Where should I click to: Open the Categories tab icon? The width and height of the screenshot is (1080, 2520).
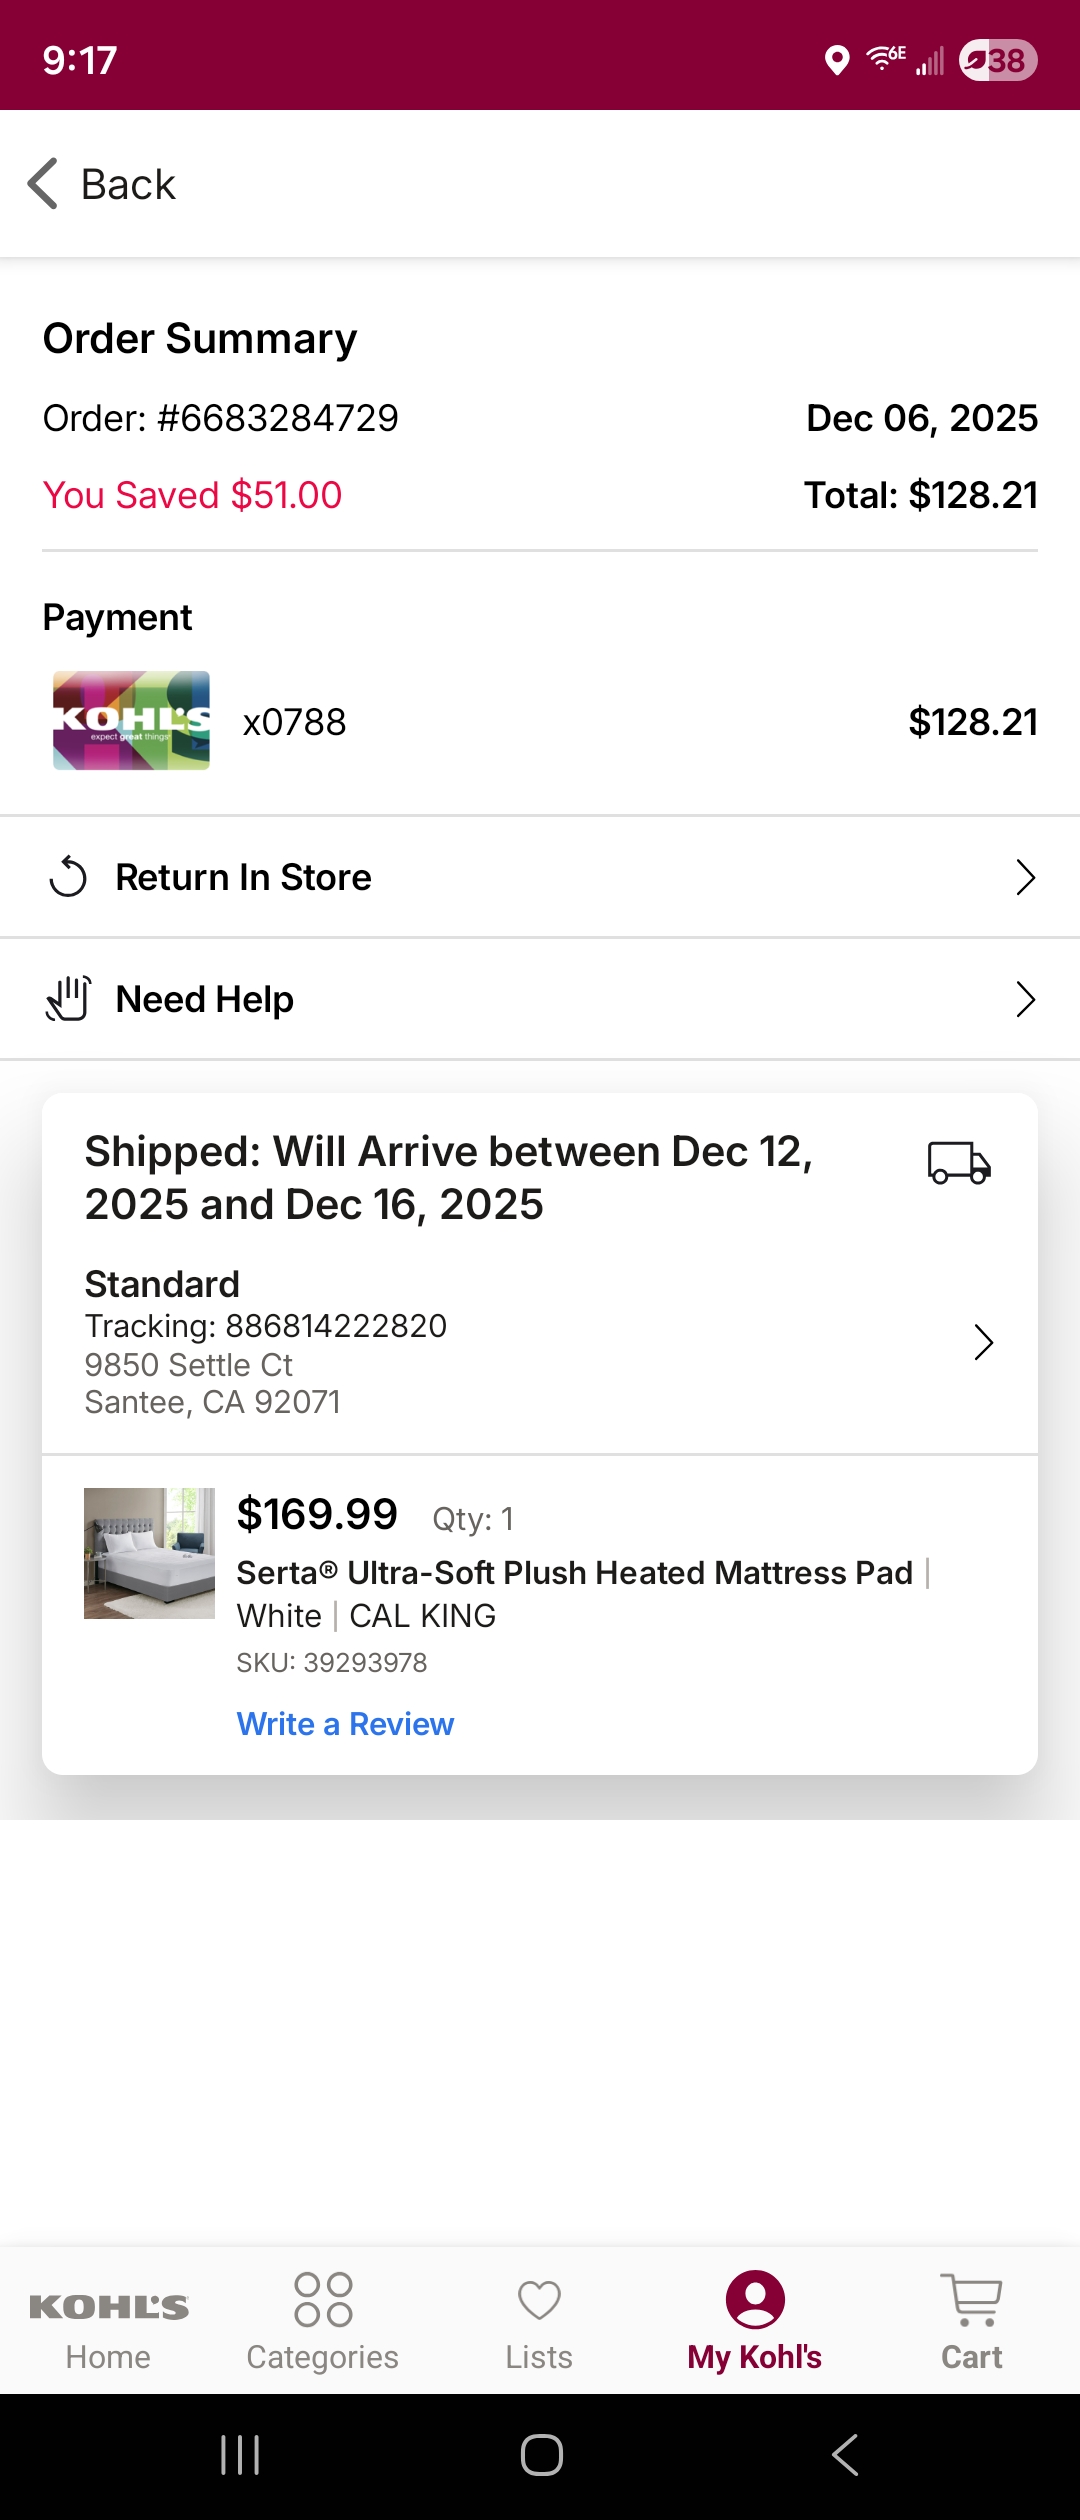pos(323,2299)
